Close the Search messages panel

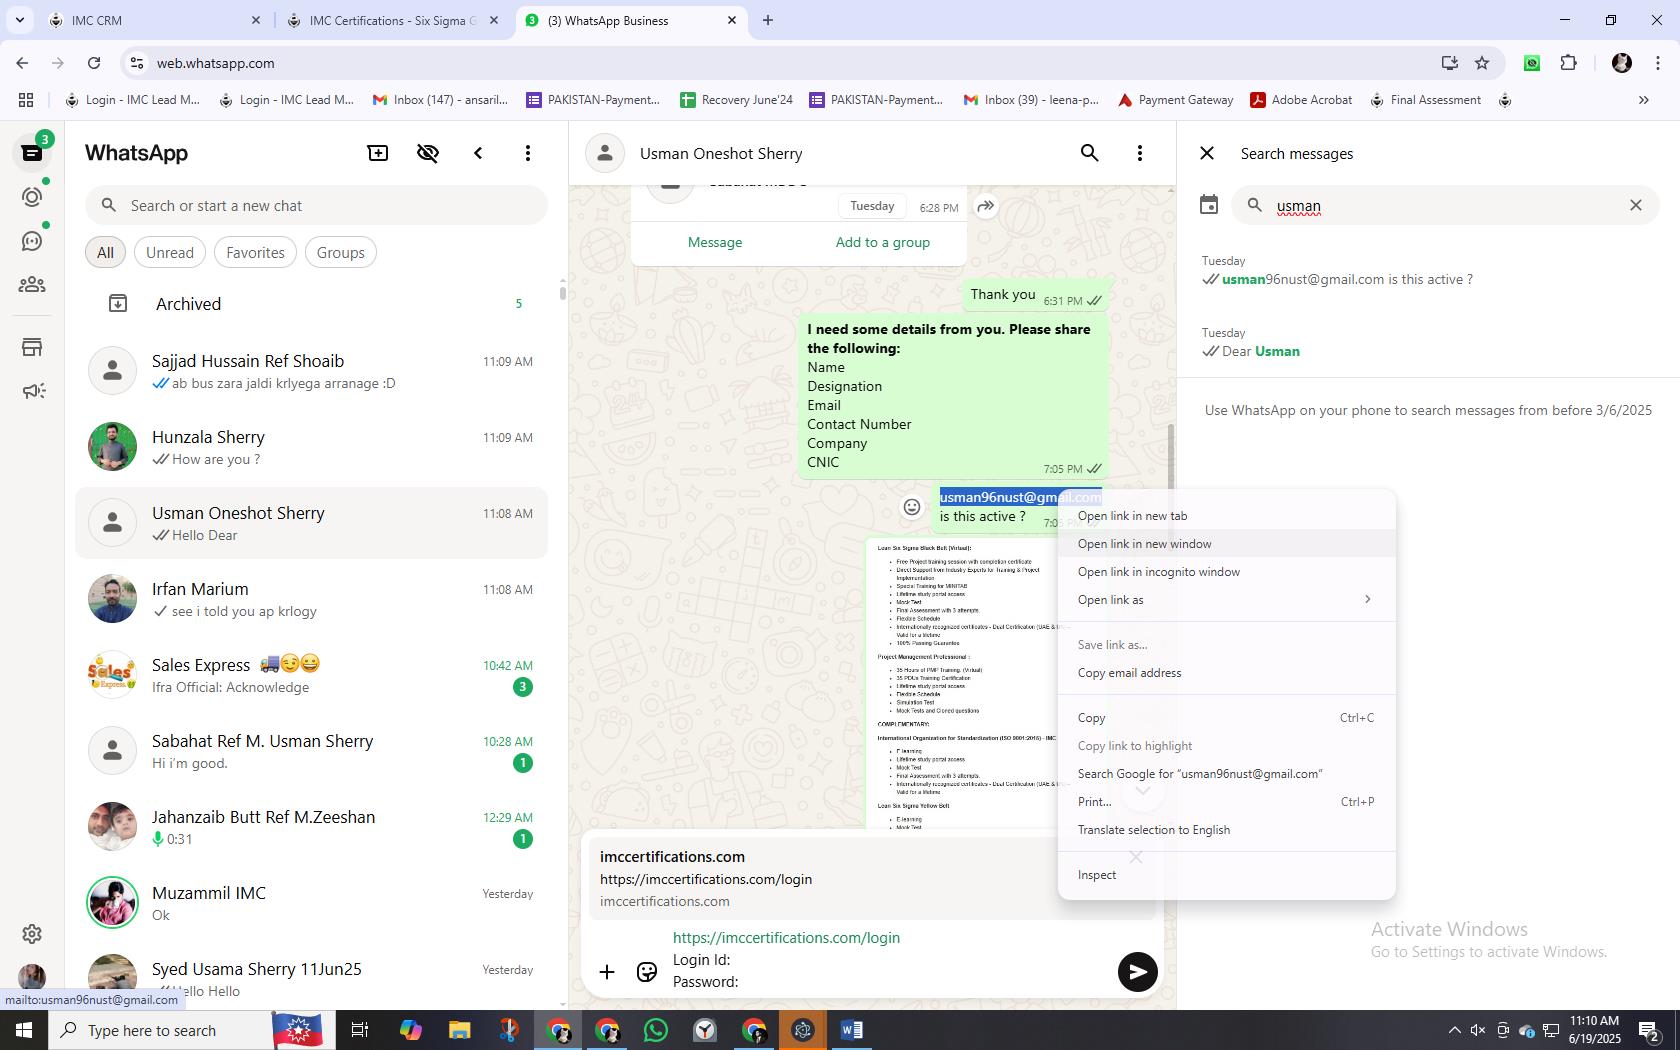coord(1207,153)
